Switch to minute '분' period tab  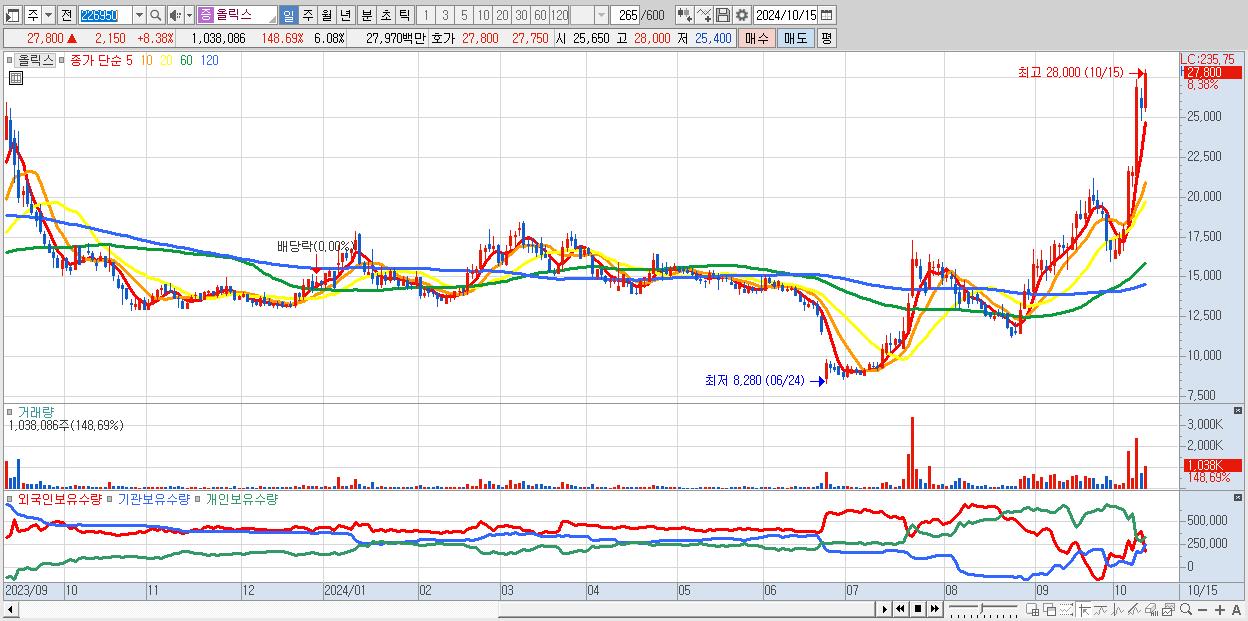pos(366,15)
